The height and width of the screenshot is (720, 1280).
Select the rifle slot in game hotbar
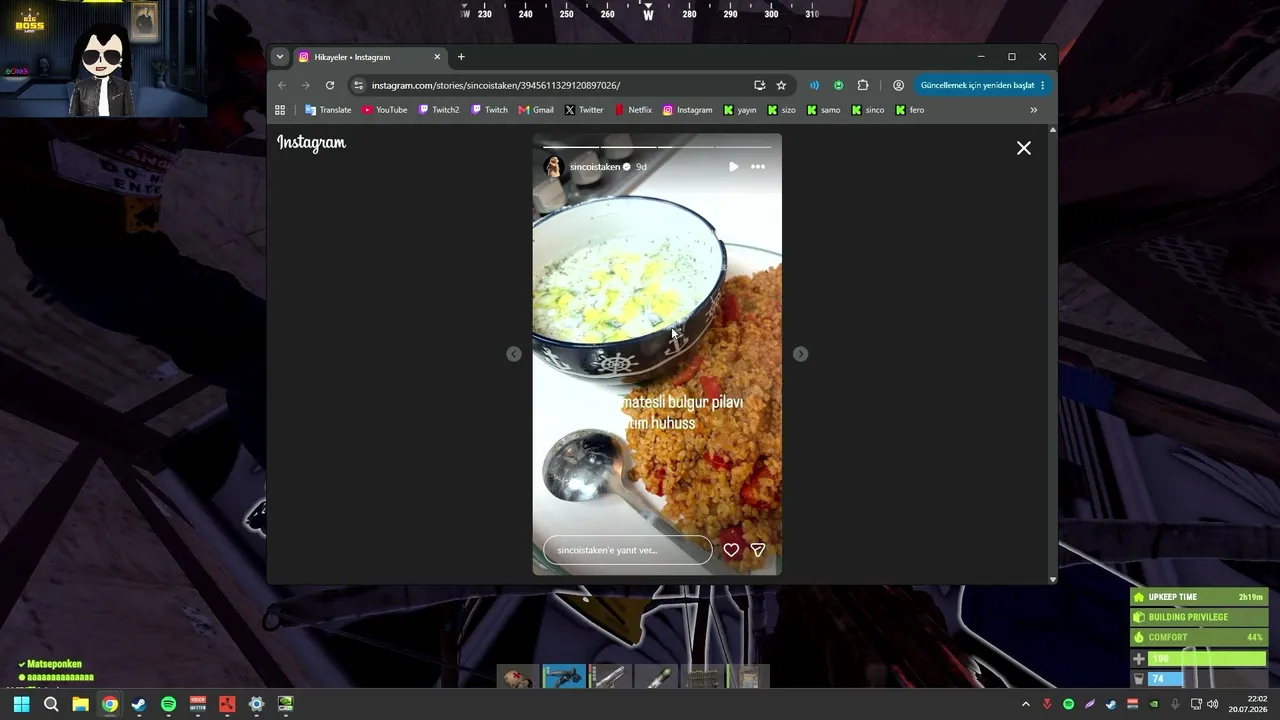tap(564, 677)
